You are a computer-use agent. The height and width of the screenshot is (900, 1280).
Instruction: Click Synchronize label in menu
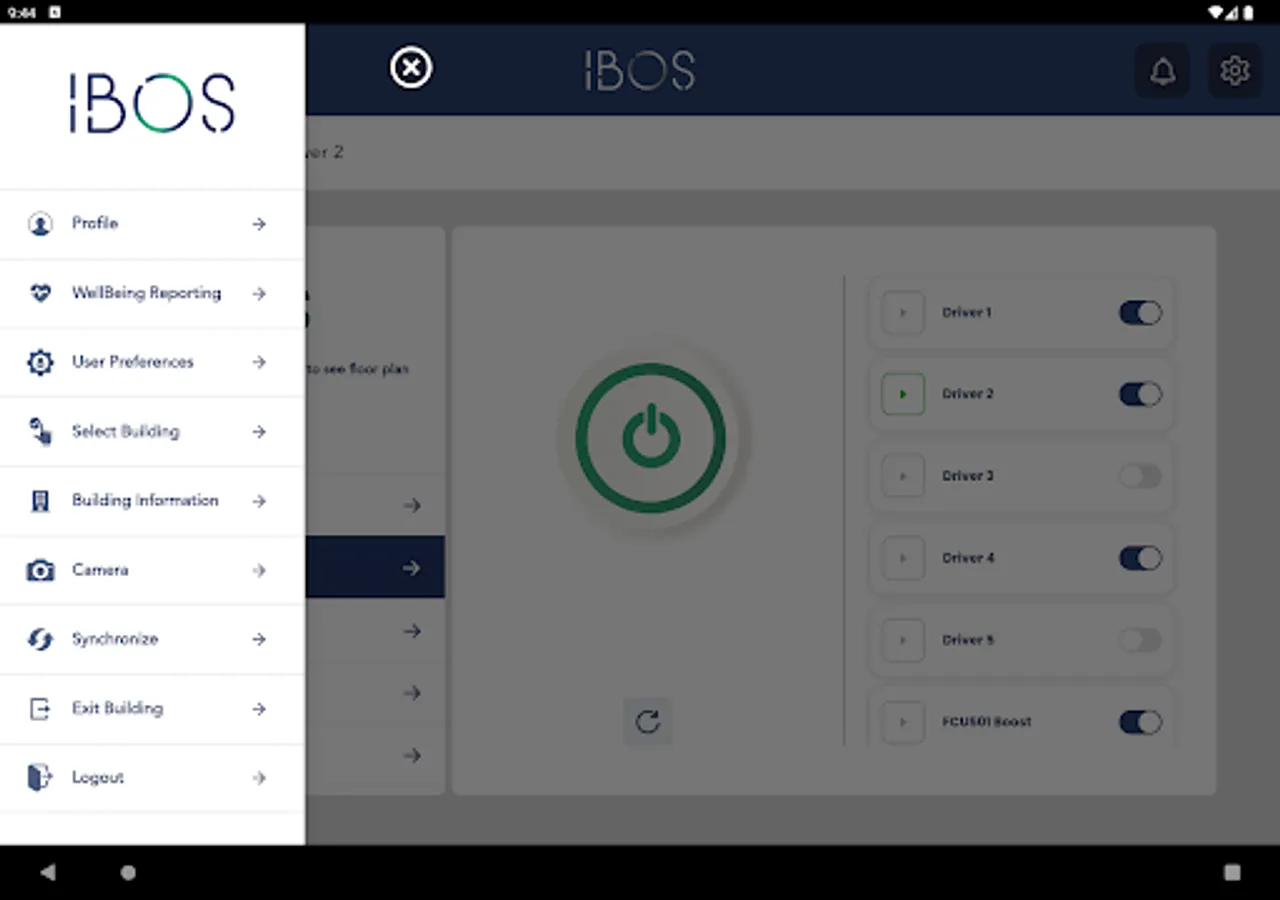tap(115, 639)
